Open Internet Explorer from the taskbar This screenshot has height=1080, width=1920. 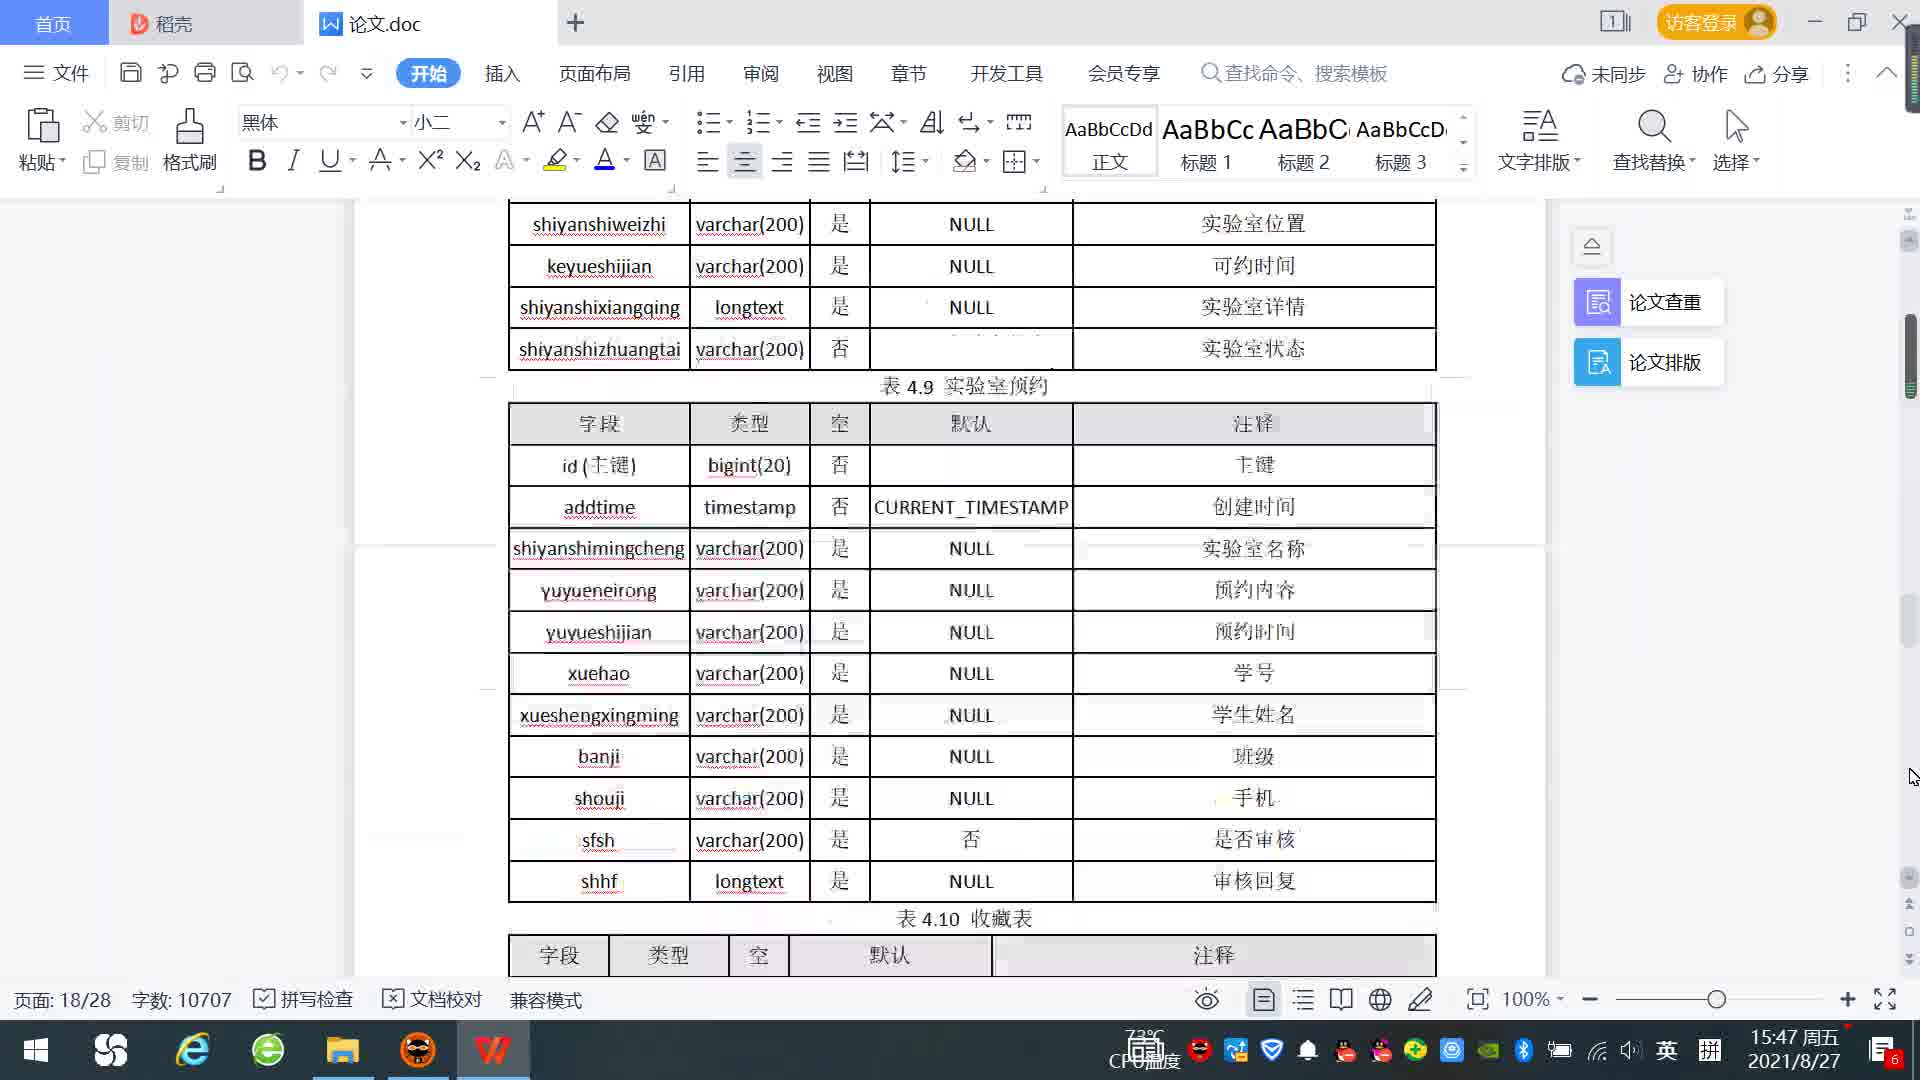(192, 1050)
